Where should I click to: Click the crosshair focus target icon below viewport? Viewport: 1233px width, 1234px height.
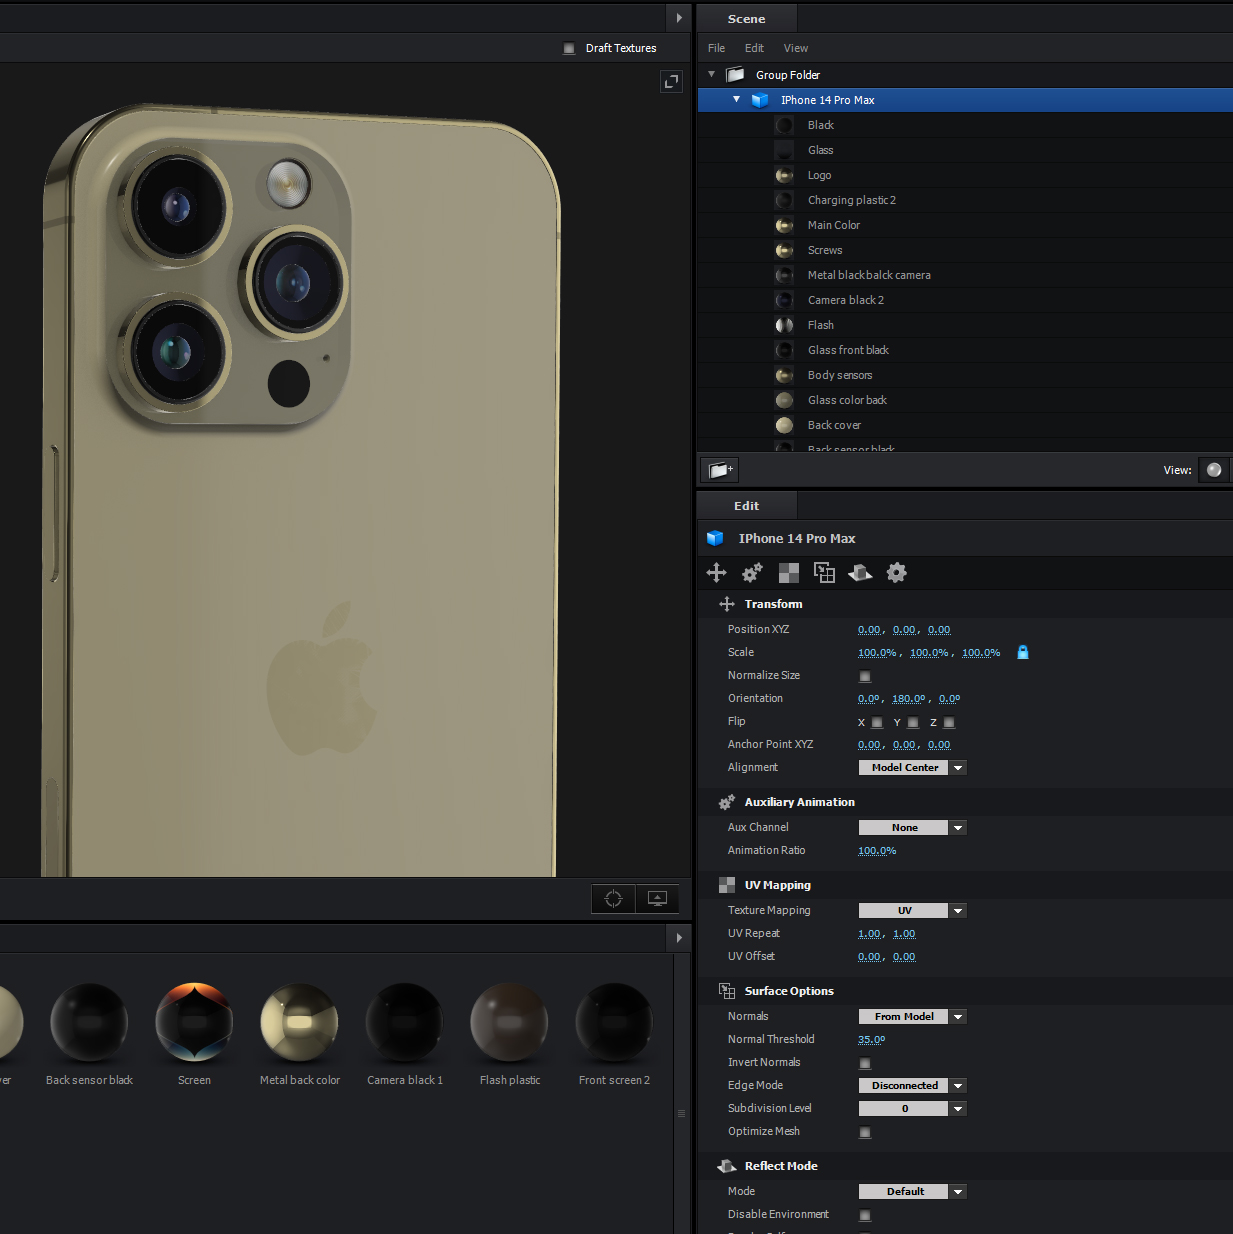click(x=613, y=898)
